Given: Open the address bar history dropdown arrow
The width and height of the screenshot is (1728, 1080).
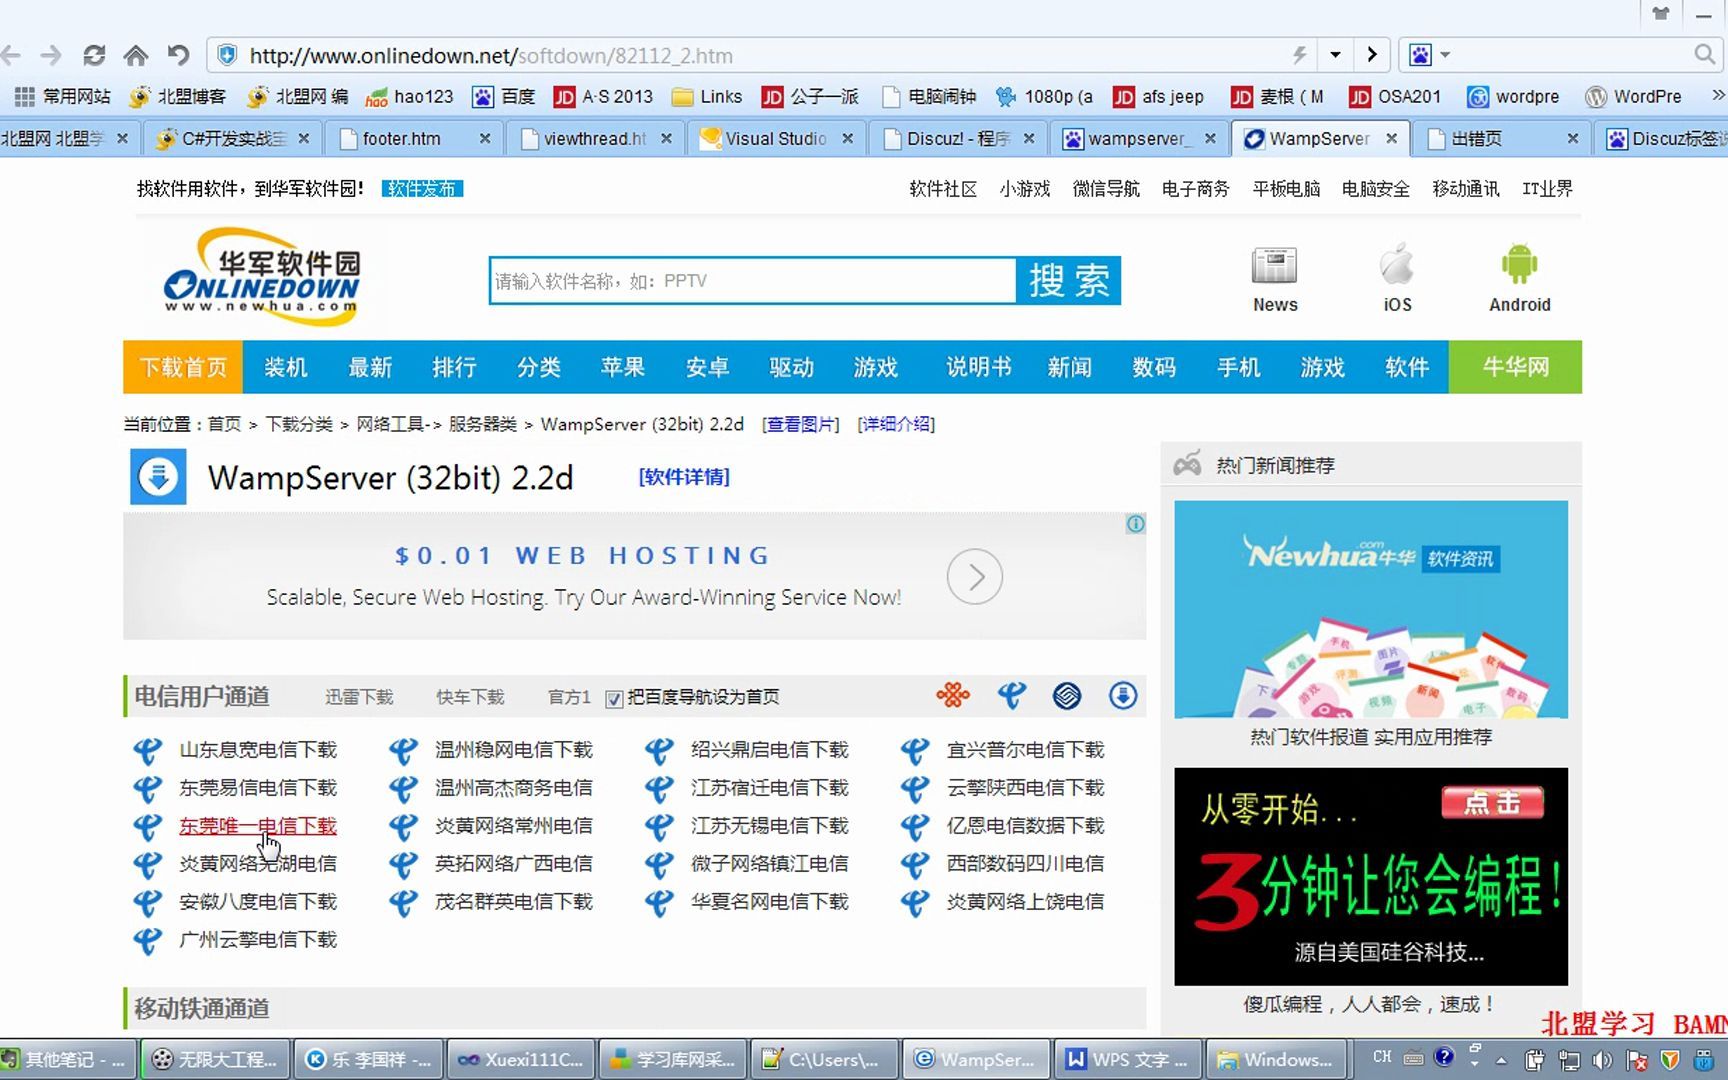Looking at the screenshot, I should [x=1335, y=55].
